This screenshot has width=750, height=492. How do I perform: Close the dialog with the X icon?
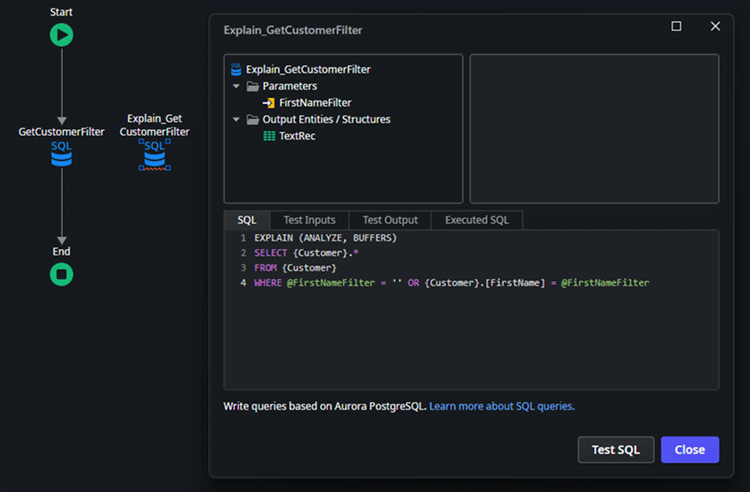coord(715,26)
